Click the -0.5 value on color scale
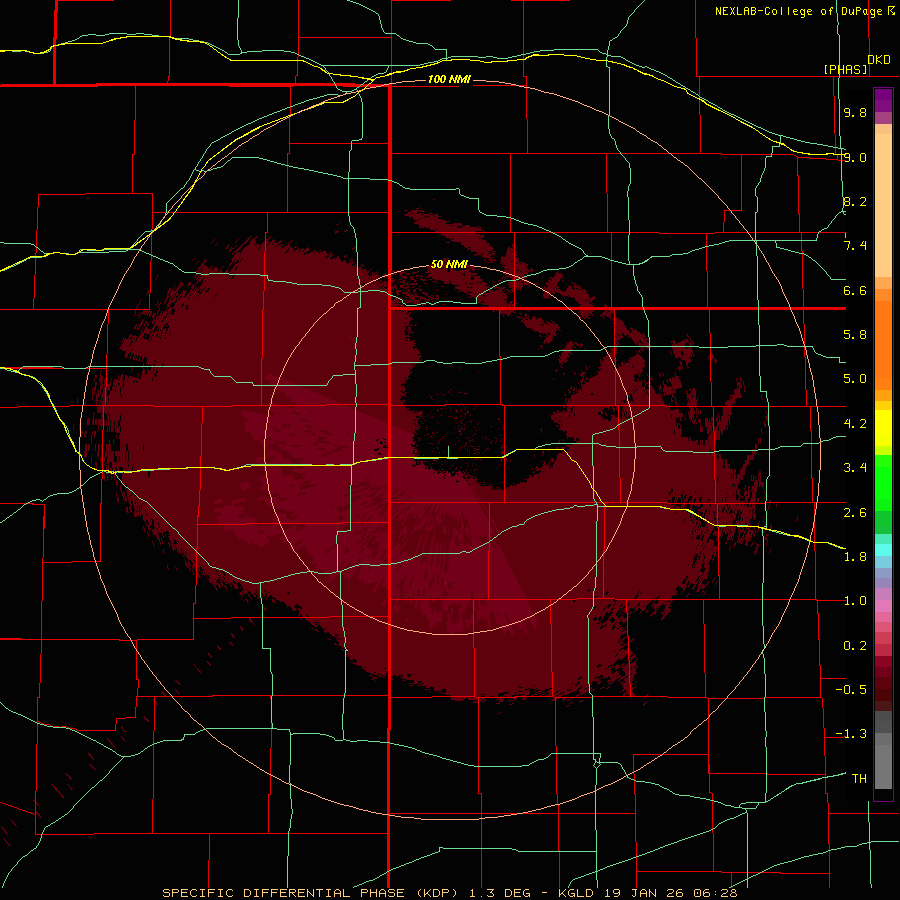This screenshot has width=900, height=900. [x=851, y=690]
